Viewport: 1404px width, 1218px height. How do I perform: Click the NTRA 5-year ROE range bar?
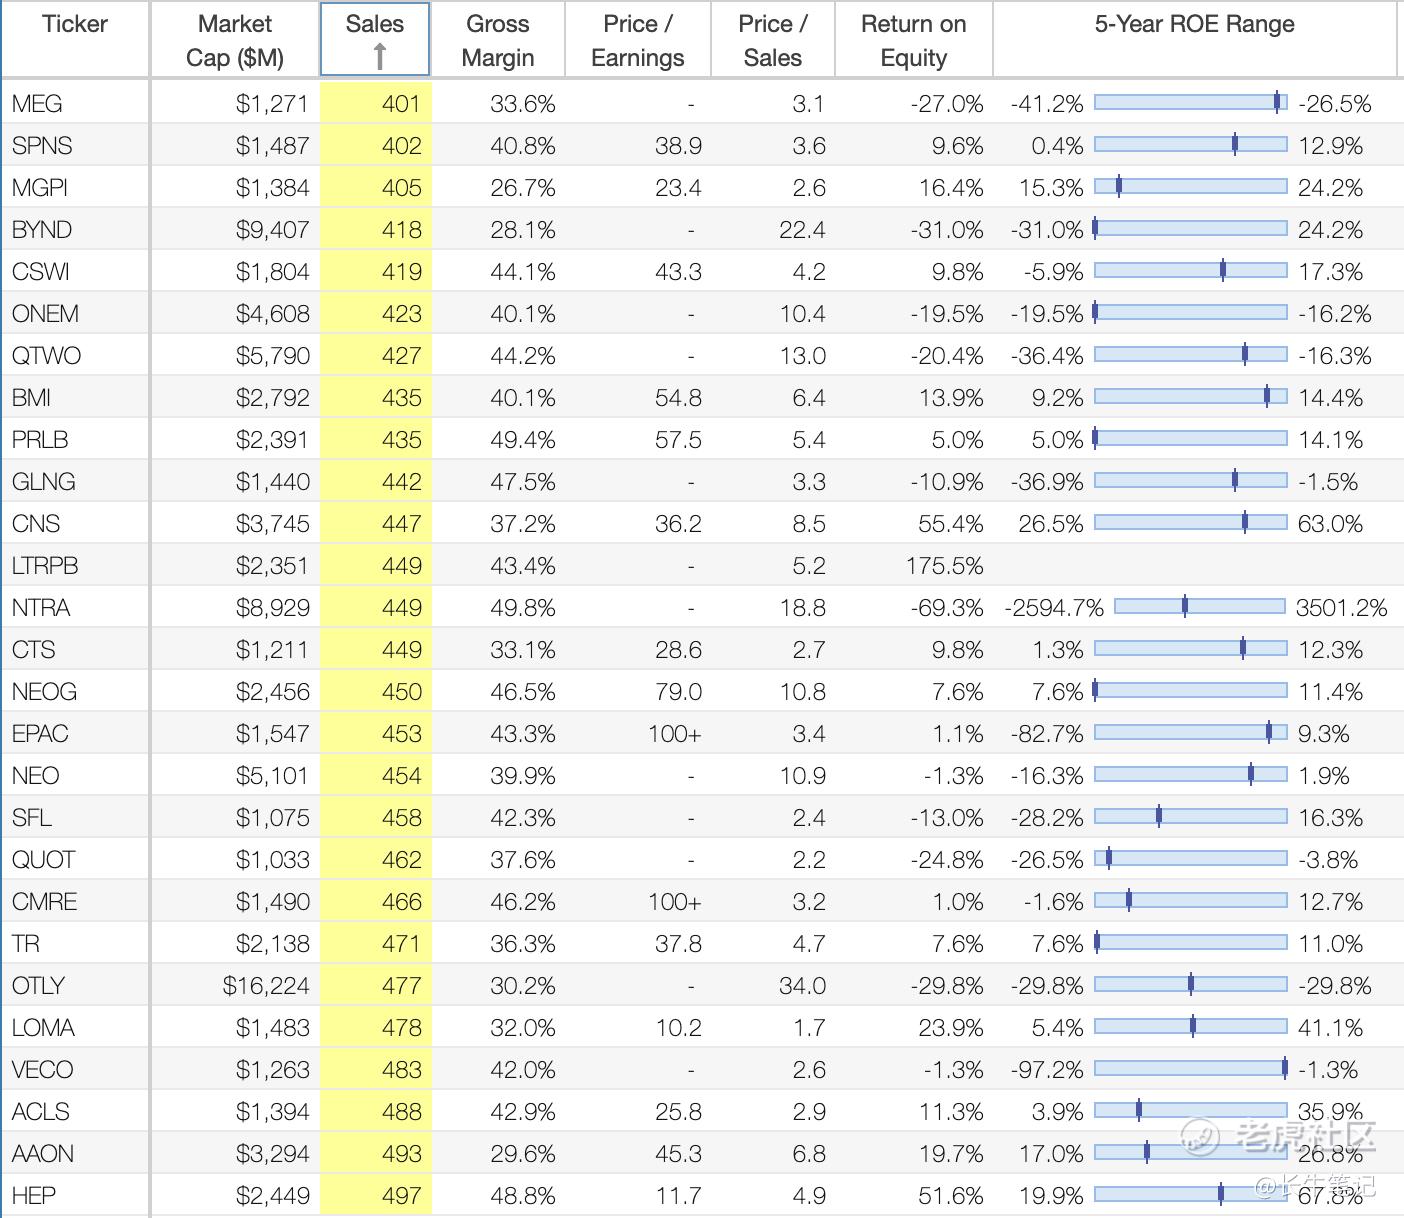tap(1199, 606)
